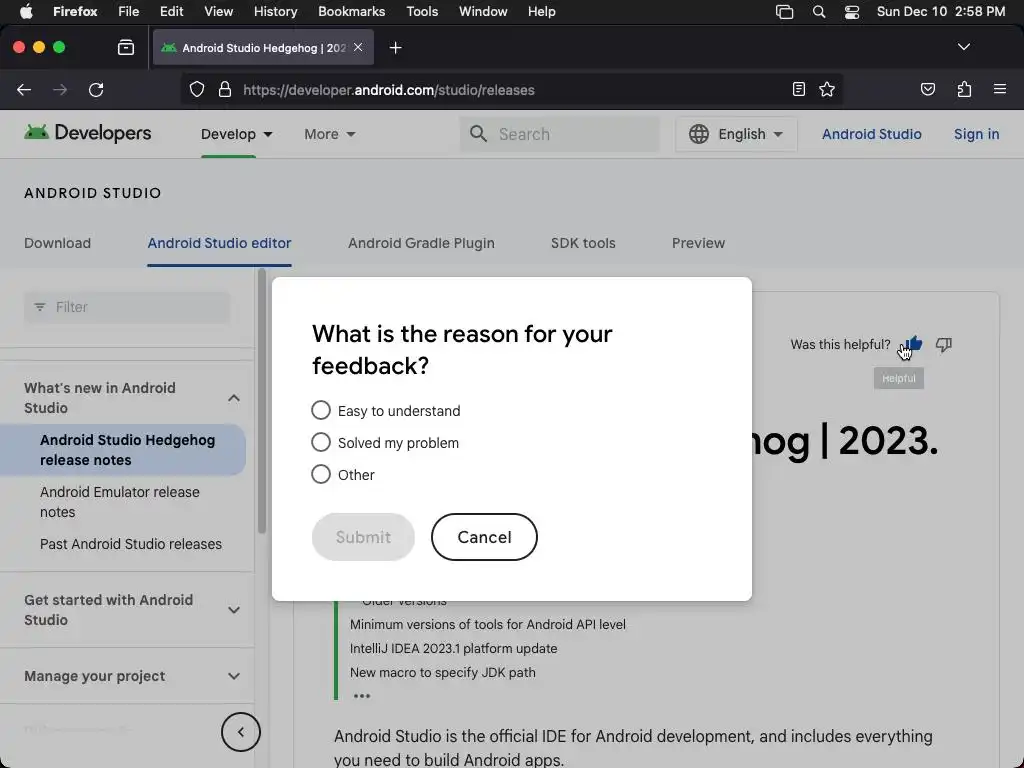Click the filter icon in sidebar
The image size is (1024, 768).
[x=40, y=307]
